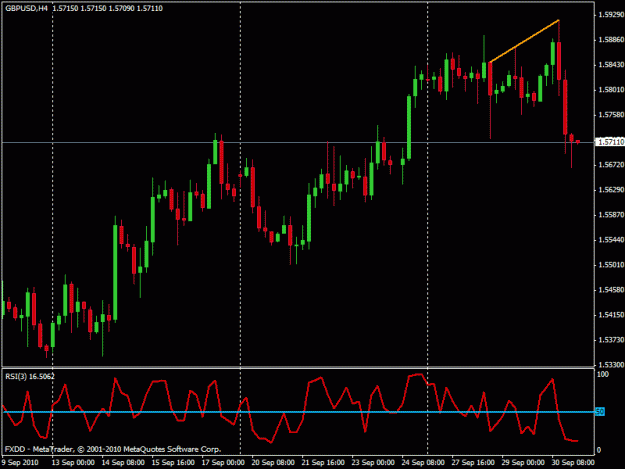Click the OHLC quote values in the header

(x=108, y=8)
